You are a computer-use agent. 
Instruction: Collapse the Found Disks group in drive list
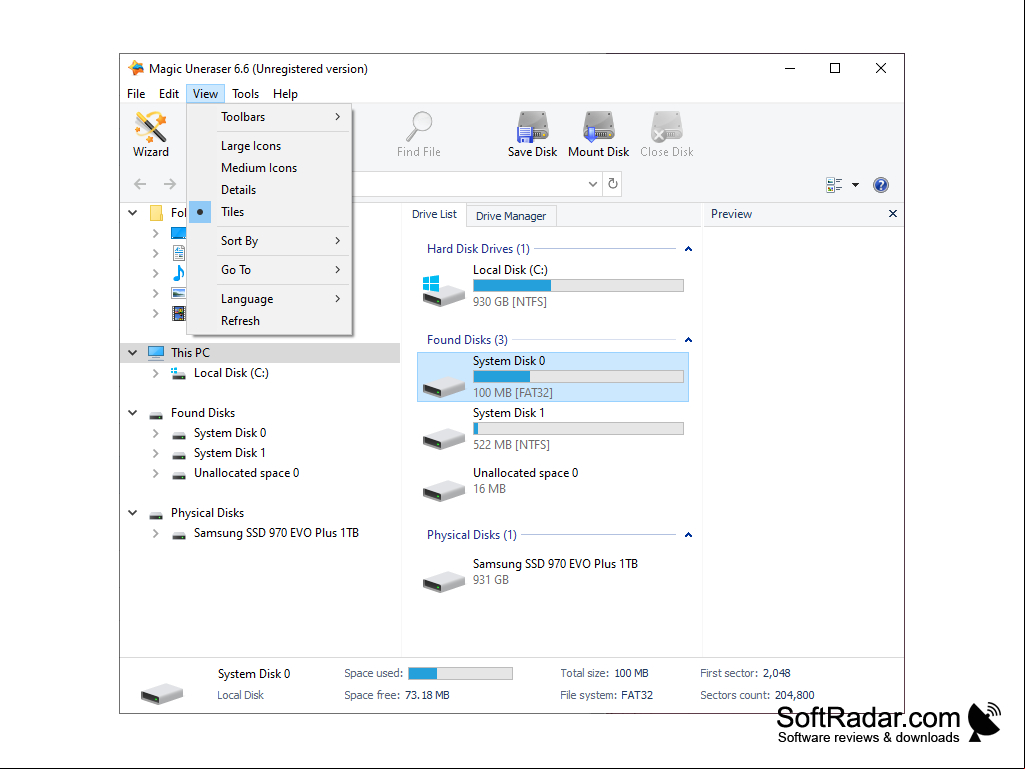pyautogui.click(x=688, y=340)
